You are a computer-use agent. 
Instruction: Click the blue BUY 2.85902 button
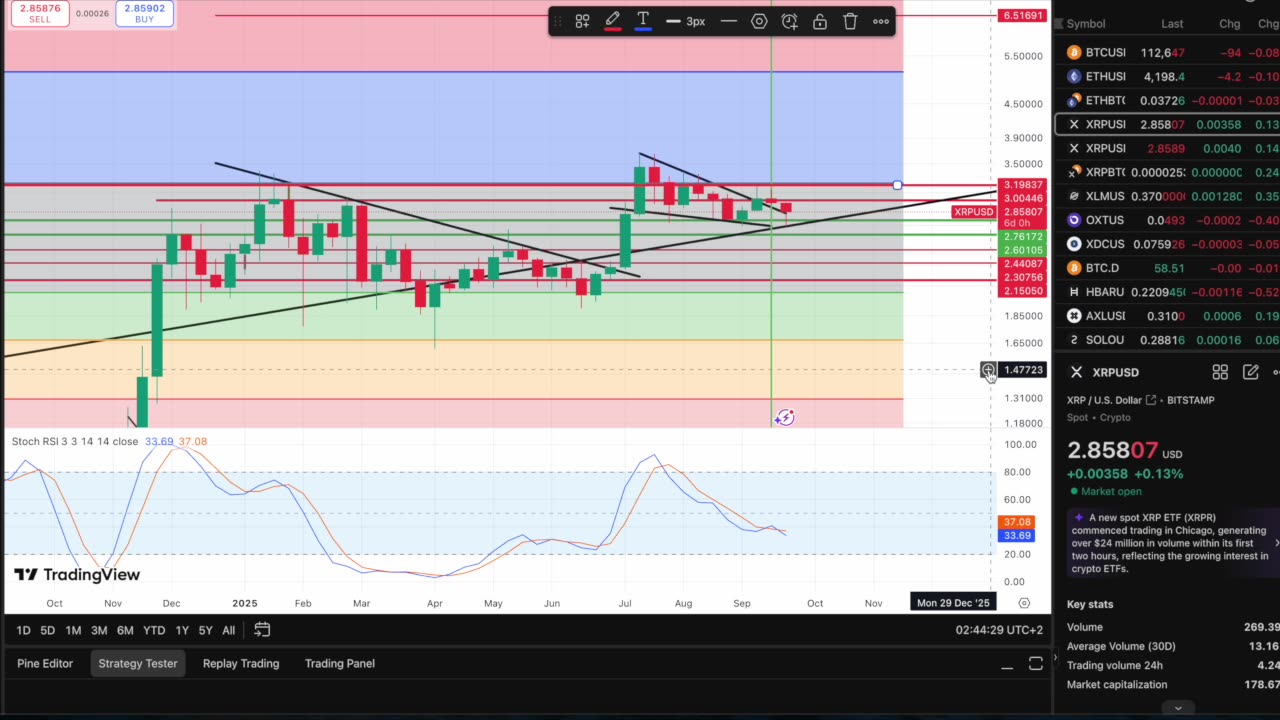coord(145,13)
